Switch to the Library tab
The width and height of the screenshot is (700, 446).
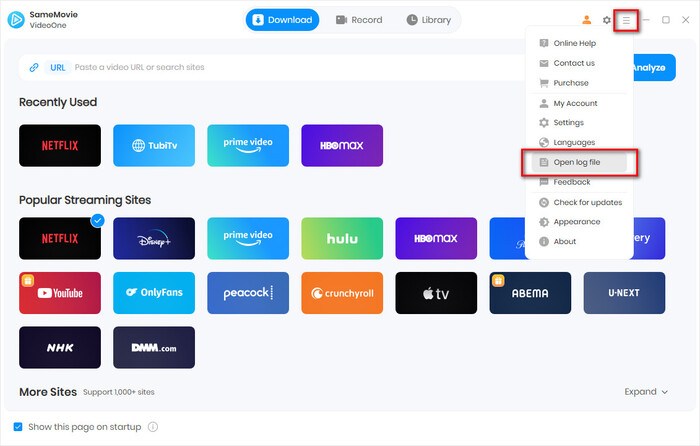(x=429, y=20)
